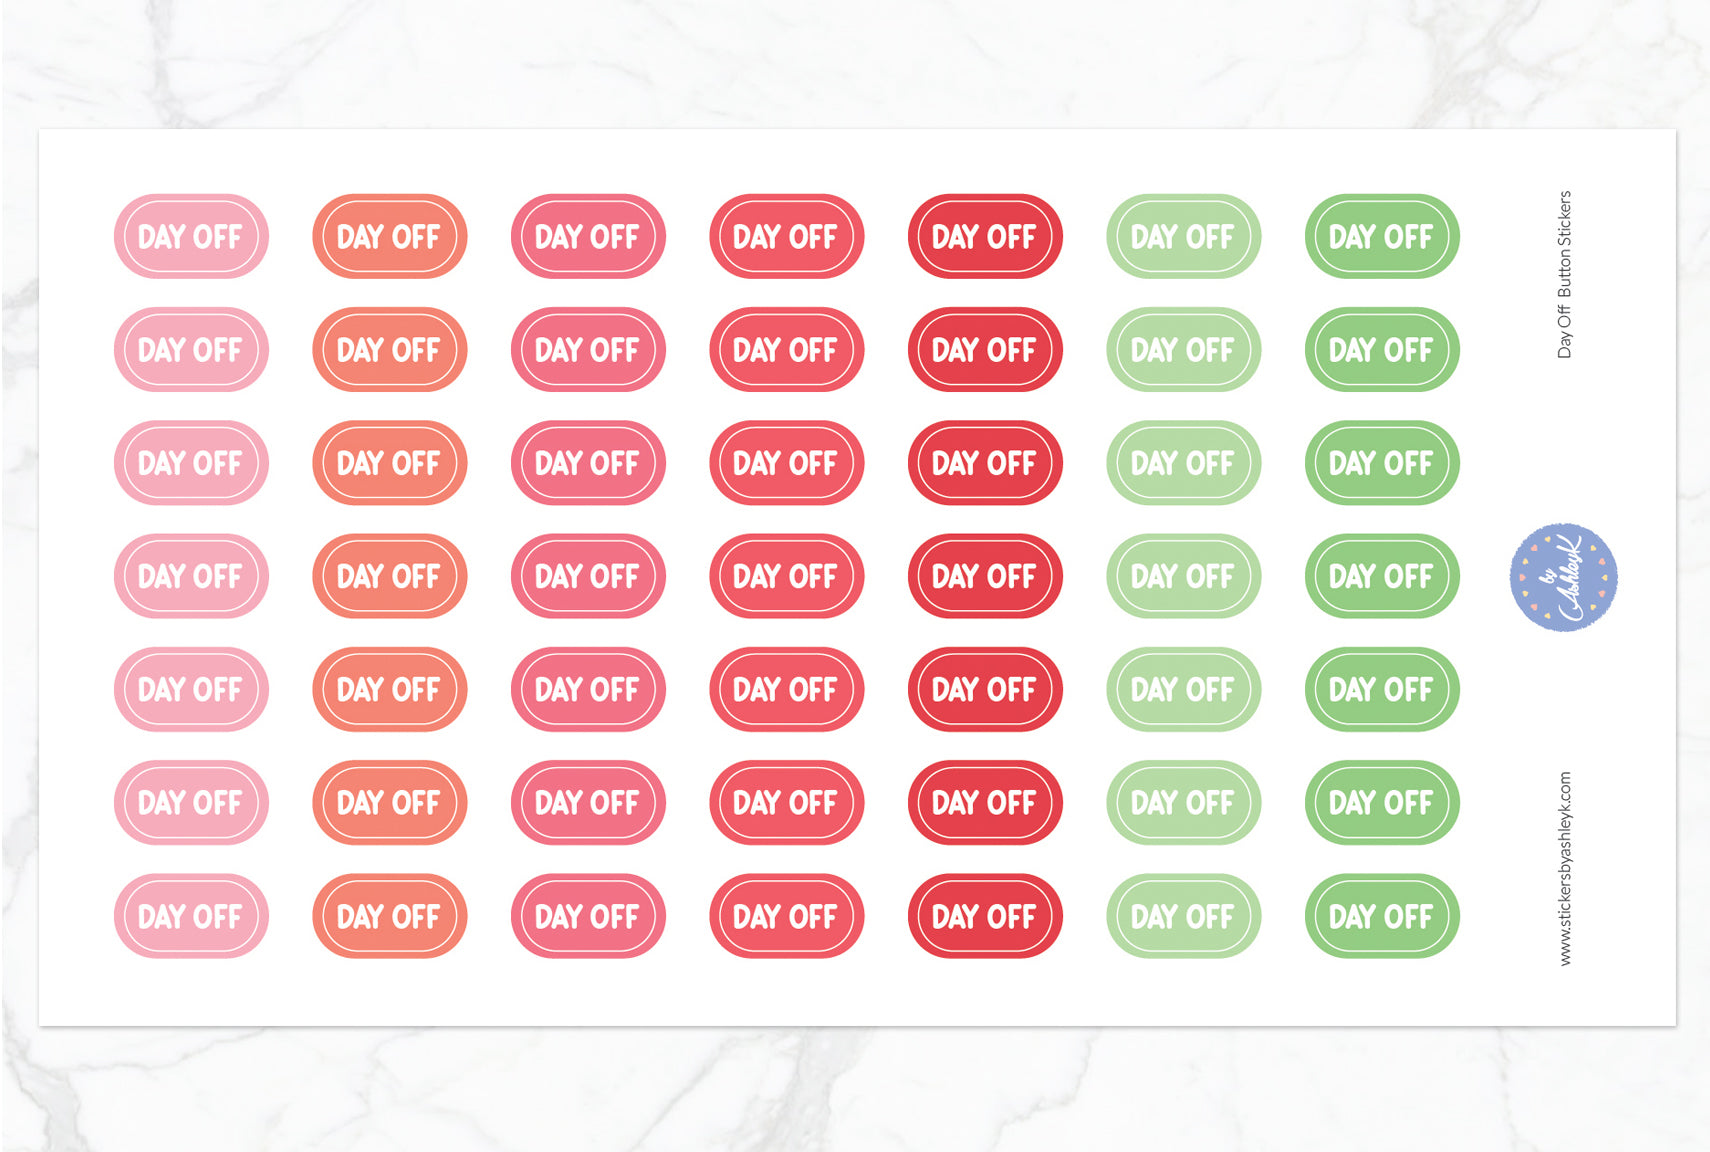Screen dimensions: 1710x1152
Task: Click the bottom-row coral orange DAY OFF sticker
Action: (x=389, y=916)
